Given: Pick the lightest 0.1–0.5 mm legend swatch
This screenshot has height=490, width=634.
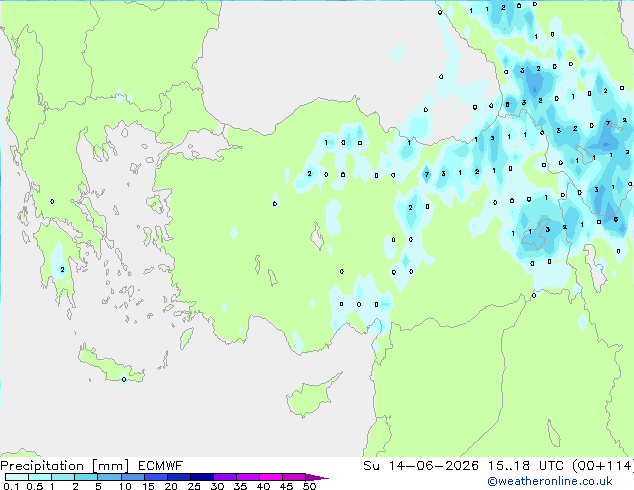Looking at the screenshot, I should pyautogui.click(x=17, y=477).
